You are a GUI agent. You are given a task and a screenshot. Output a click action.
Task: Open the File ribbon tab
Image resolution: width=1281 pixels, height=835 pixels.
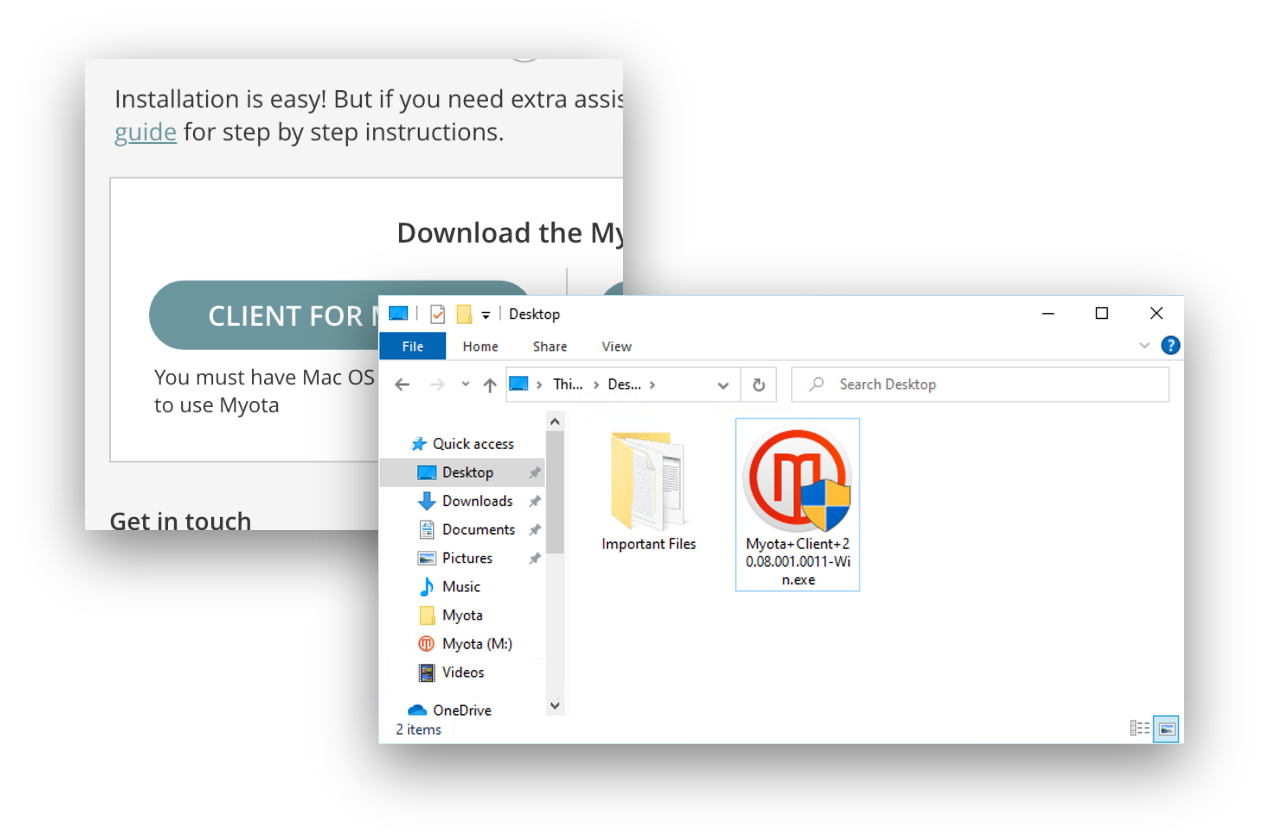[412, 346]
